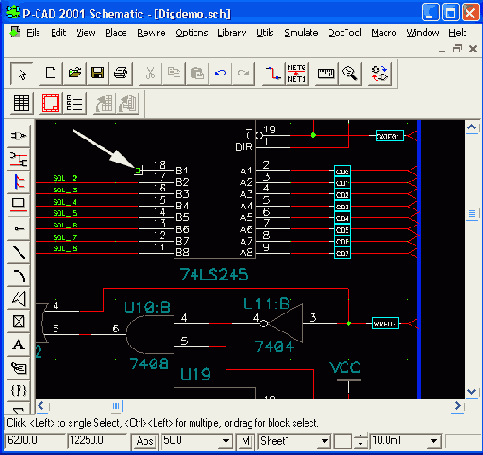This screenshot has height=455, width=483.
Task: Open the Place menu
Action: coord(116,33)
